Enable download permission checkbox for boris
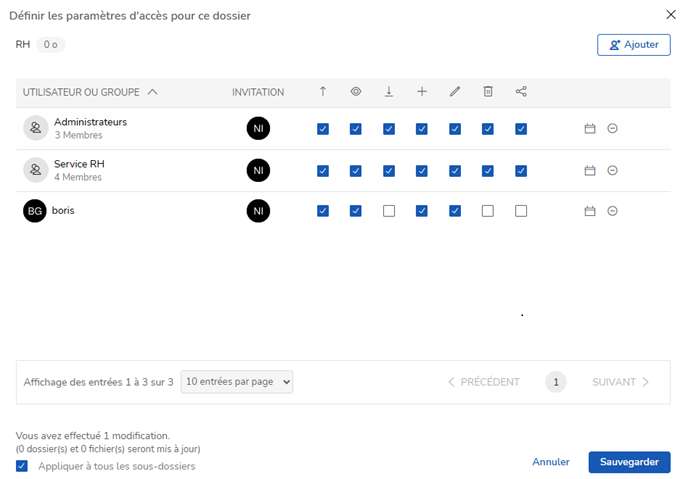The width and height of the screenshot is (683, 479). pos(389,211)
